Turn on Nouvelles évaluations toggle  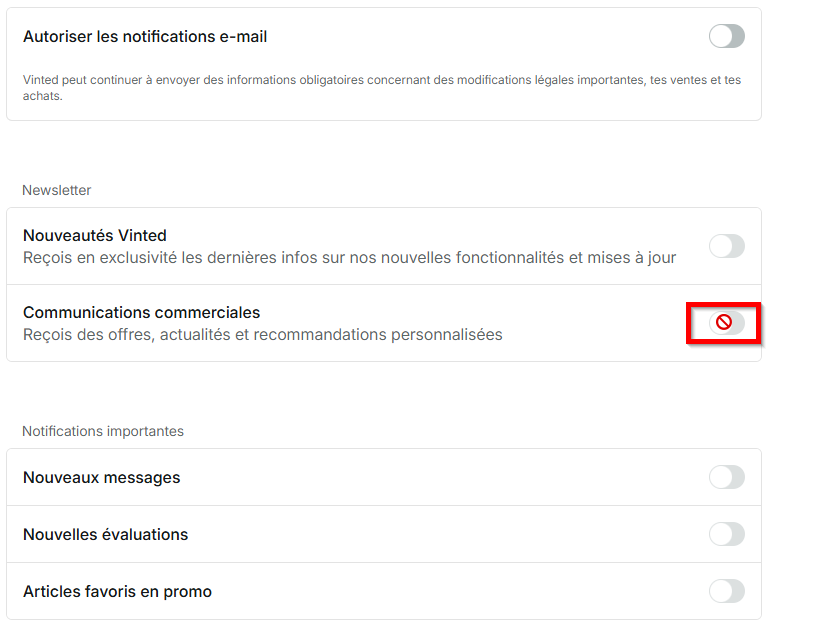tap(727, 535)
